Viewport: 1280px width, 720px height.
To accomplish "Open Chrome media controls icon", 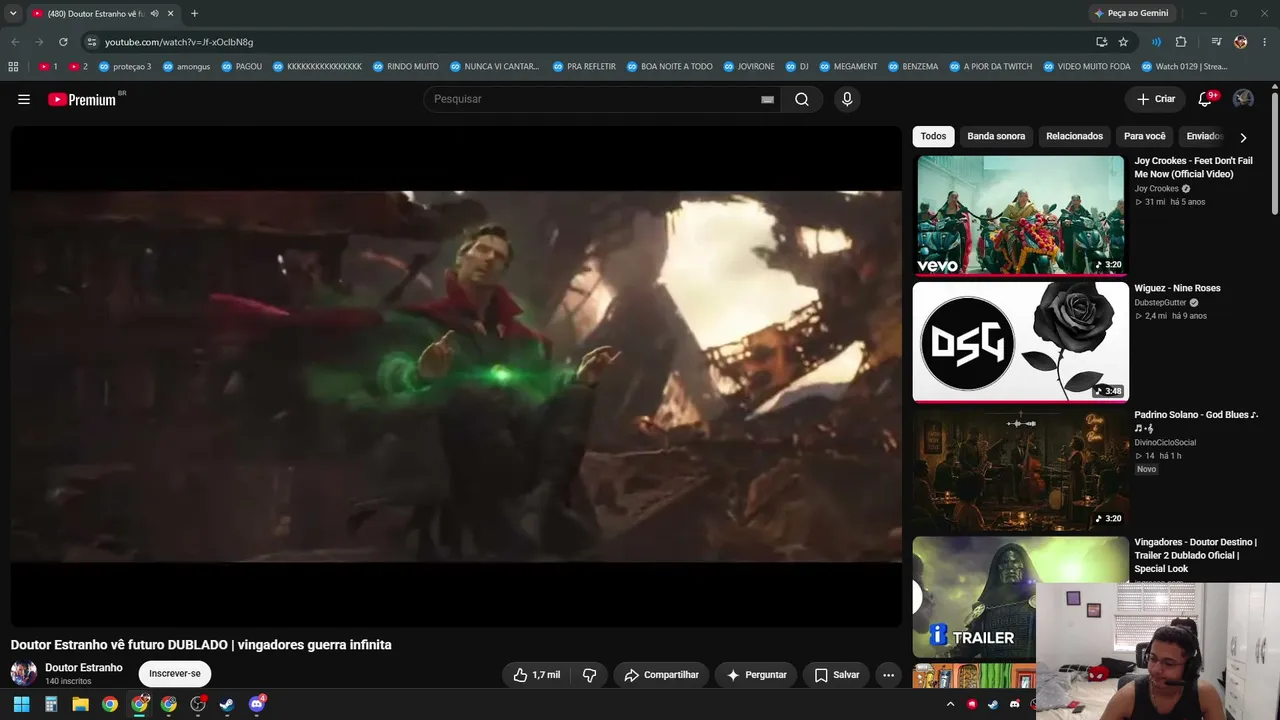I will [1216, 42].
